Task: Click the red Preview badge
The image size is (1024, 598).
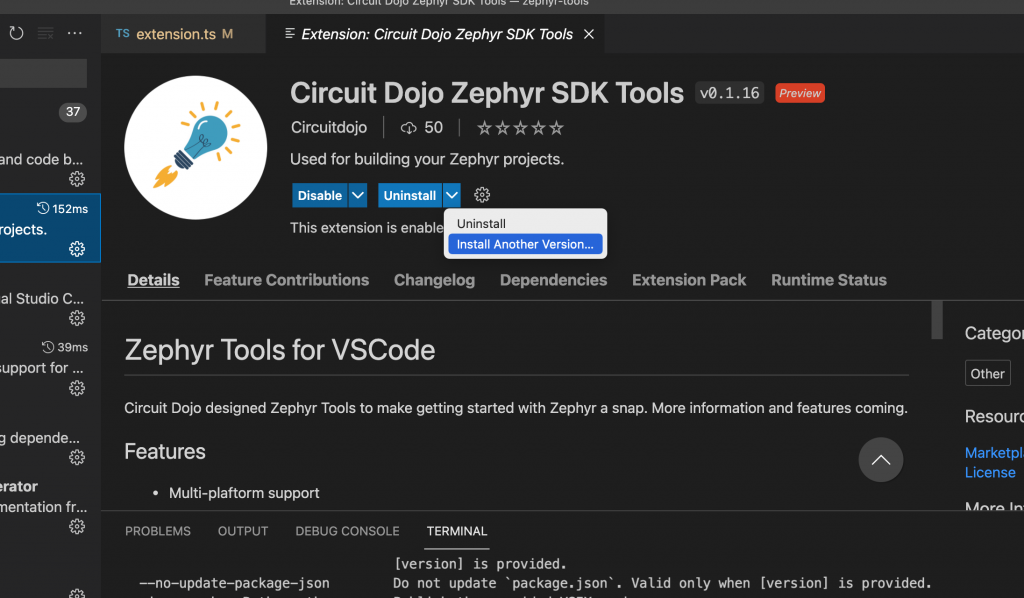Action: click(800, 93)
